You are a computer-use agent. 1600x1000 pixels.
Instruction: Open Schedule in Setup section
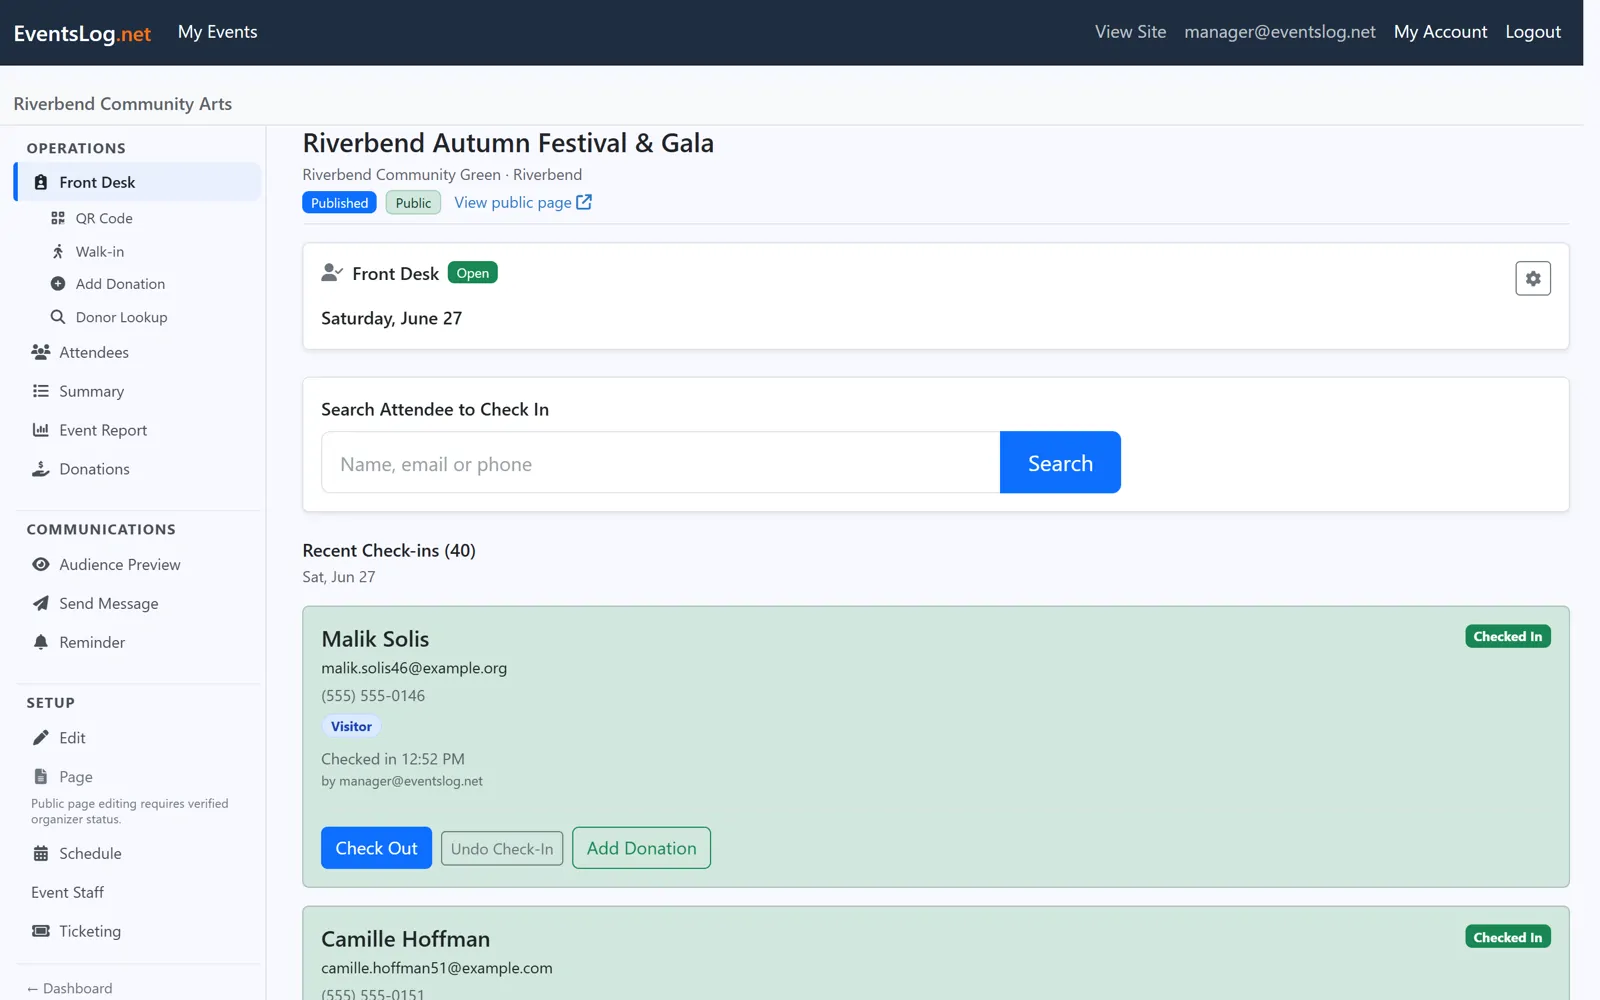point(90,854)
